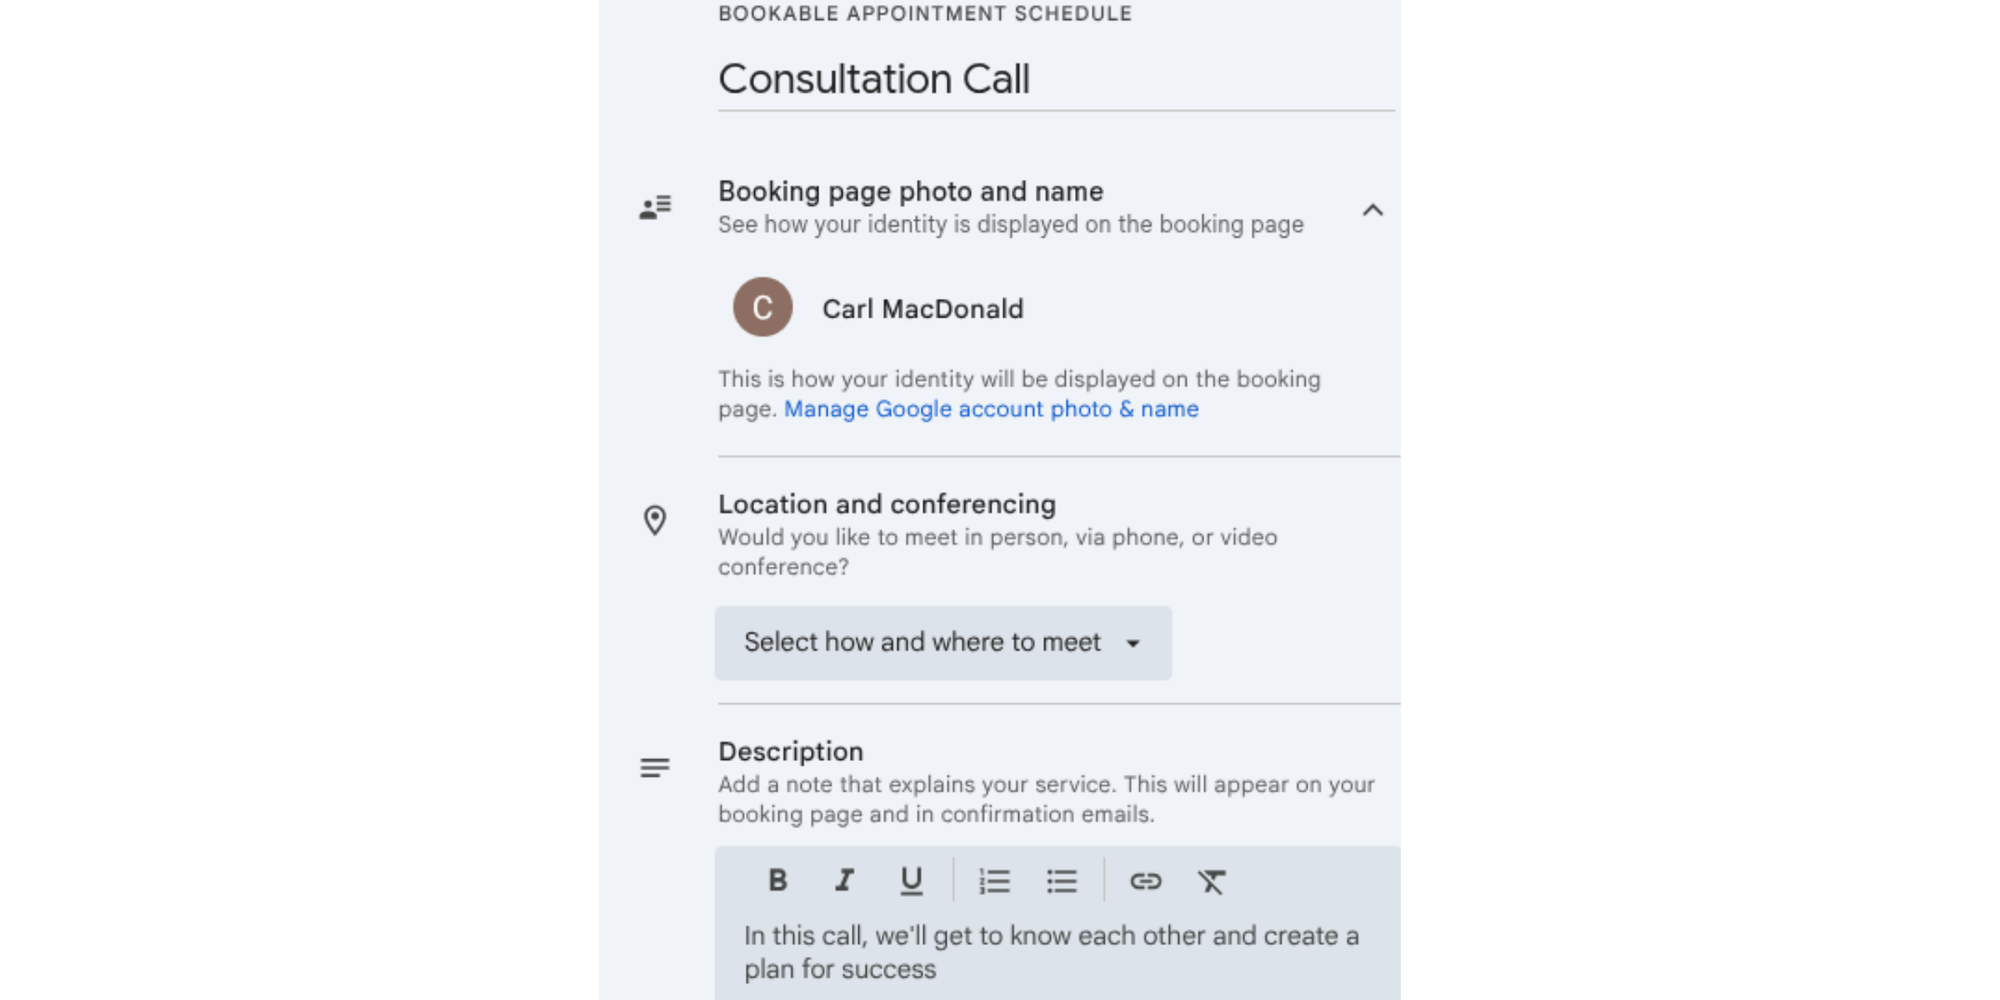Toggle italic formatting in description editor
Viewport: 2000px width, 1000px height.
(x=843, y=881)
